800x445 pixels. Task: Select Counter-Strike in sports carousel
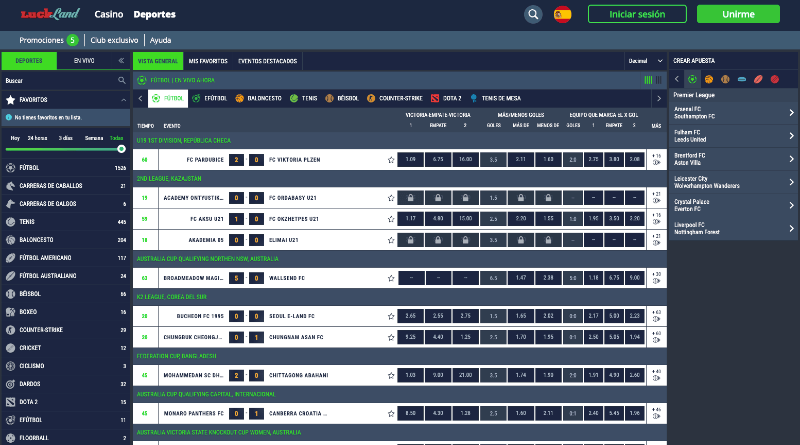coord(395,98)
